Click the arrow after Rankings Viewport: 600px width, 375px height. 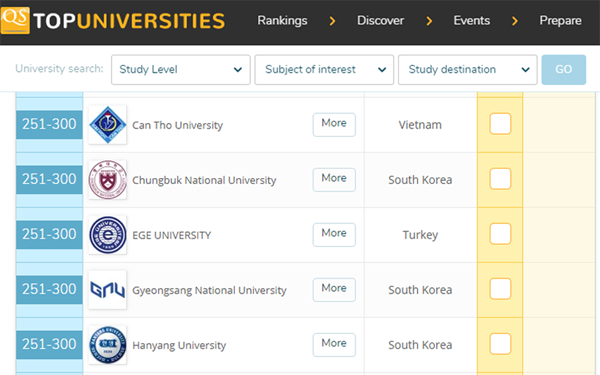(x=332, y=21)
